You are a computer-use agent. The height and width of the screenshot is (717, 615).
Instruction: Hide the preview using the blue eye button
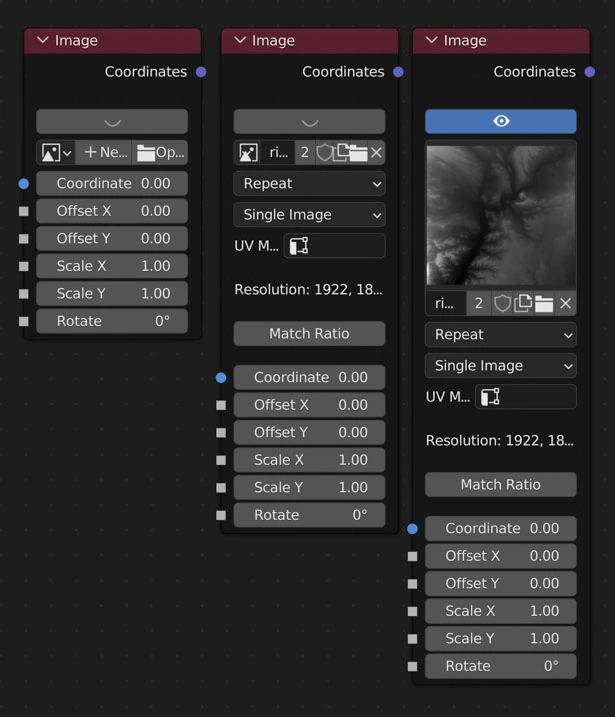point(500,121)
